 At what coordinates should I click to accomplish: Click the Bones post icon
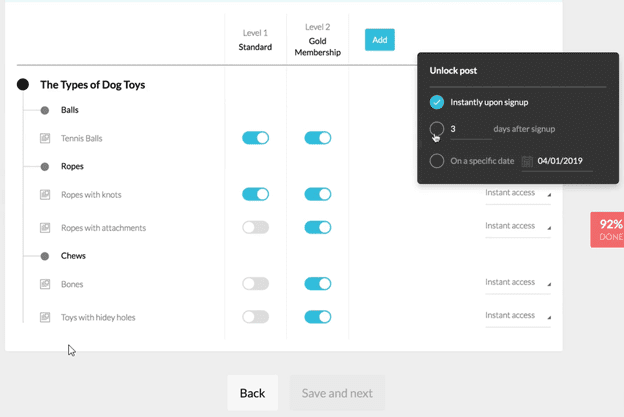pyautogui.click(x=45, y=284)
